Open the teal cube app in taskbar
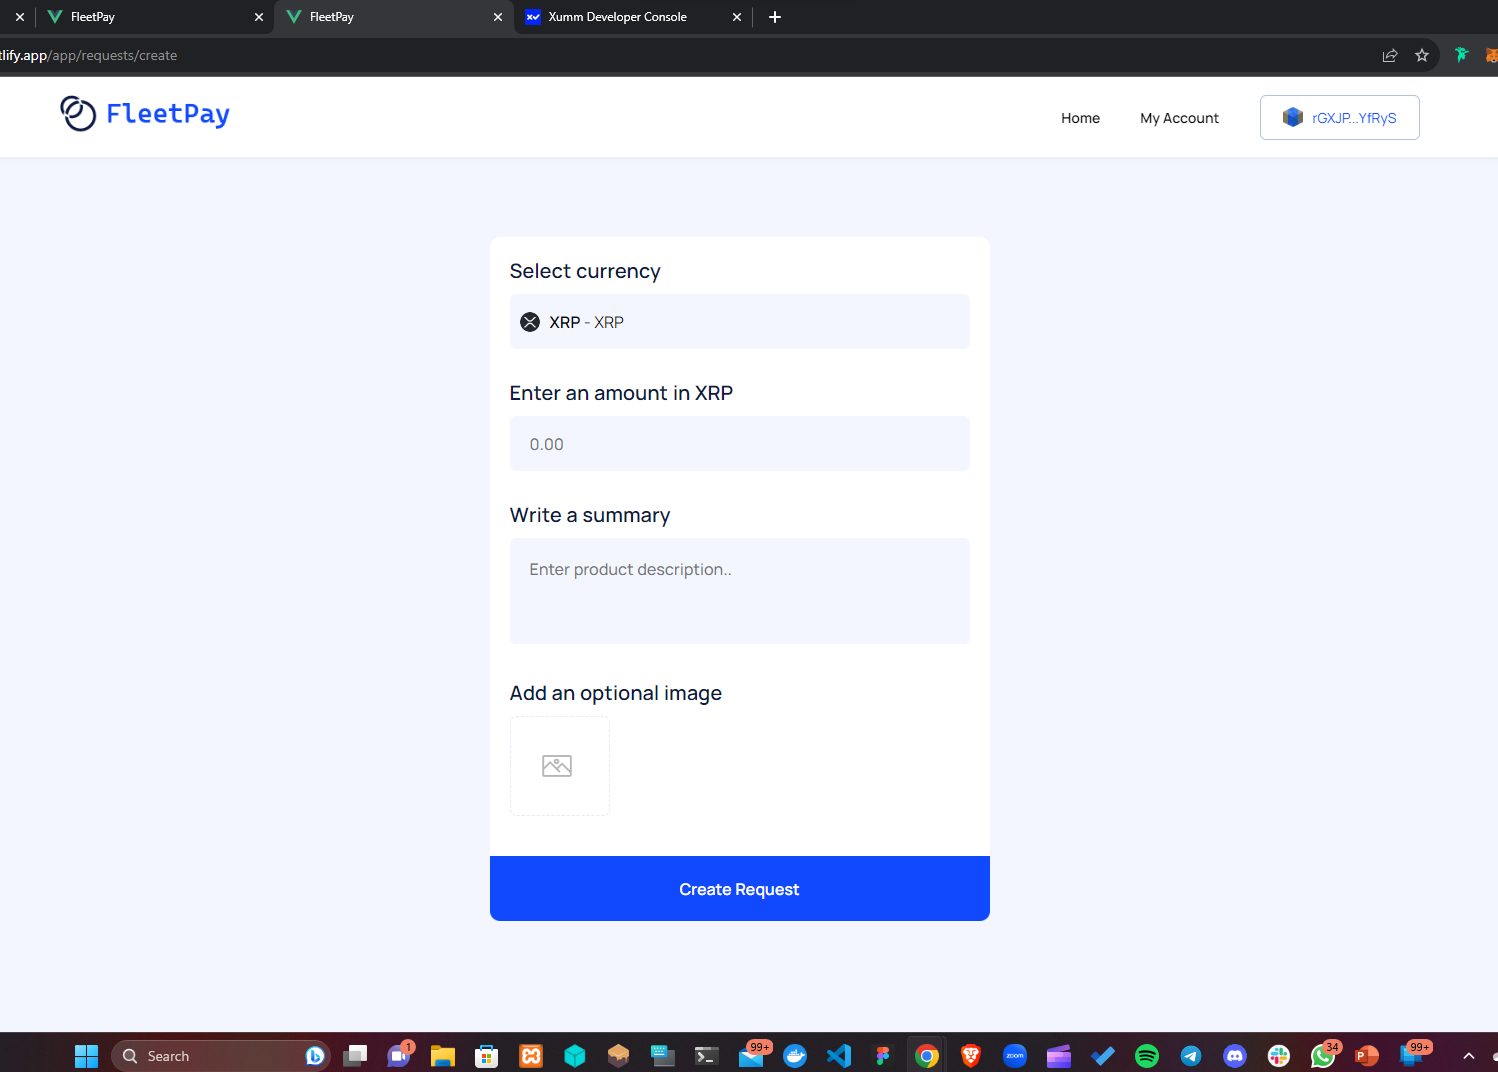This screenshot has height=1072, width=1498. [x=575, y=1056]
